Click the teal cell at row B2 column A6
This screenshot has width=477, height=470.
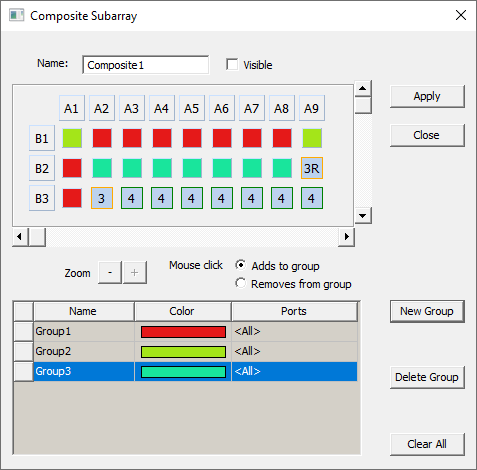click(x=222, y=168)
